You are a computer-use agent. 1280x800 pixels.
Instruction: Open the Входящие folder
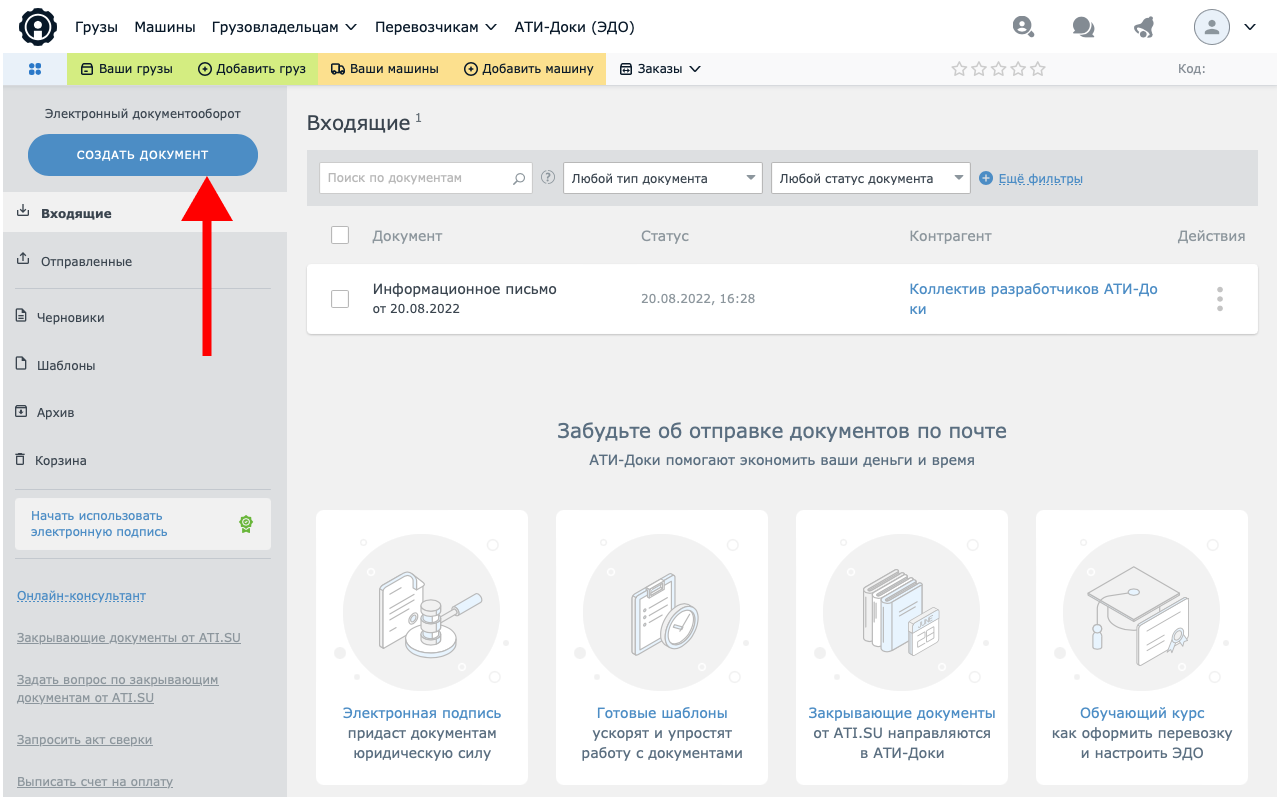[x=145, y=213]
